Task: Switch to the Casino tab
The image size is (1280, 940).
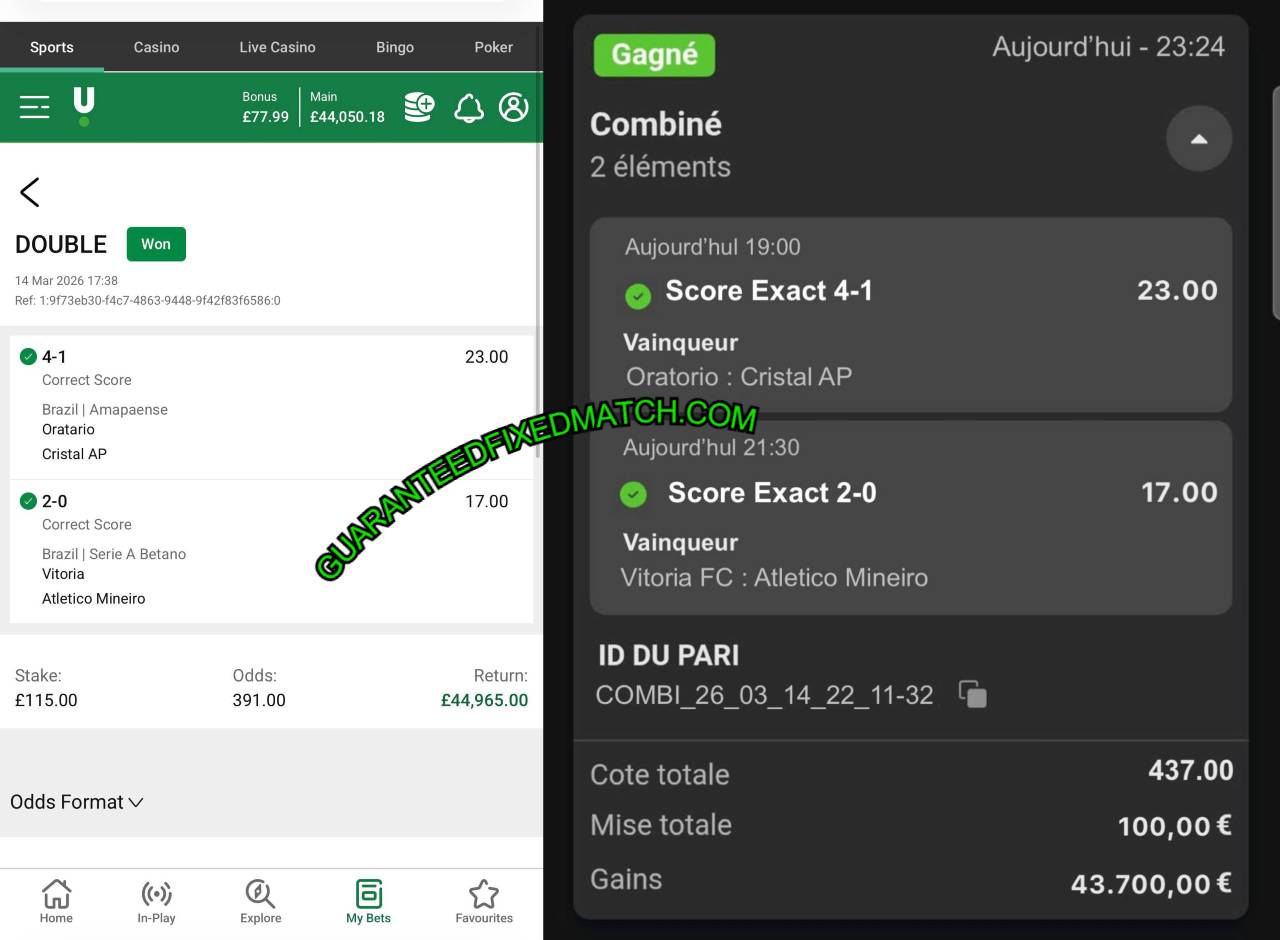Action: coord(157,47)
